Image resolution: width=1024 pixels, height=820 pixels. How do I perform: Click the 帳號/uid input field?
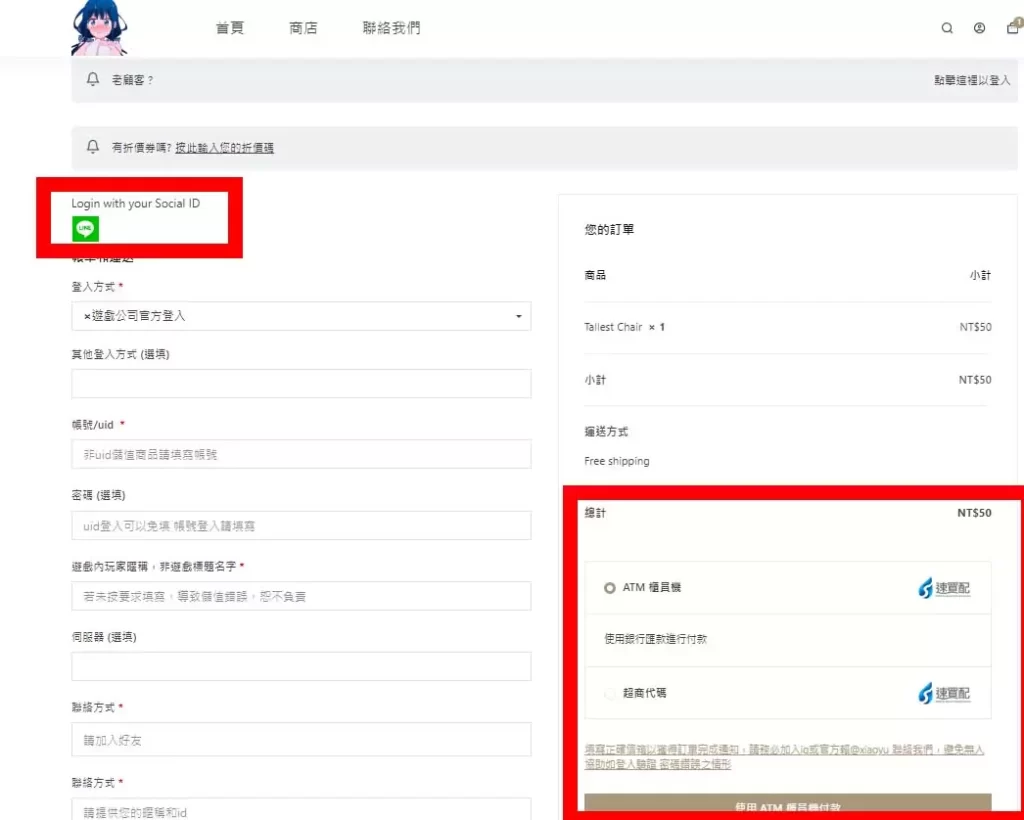coord(300,454)
